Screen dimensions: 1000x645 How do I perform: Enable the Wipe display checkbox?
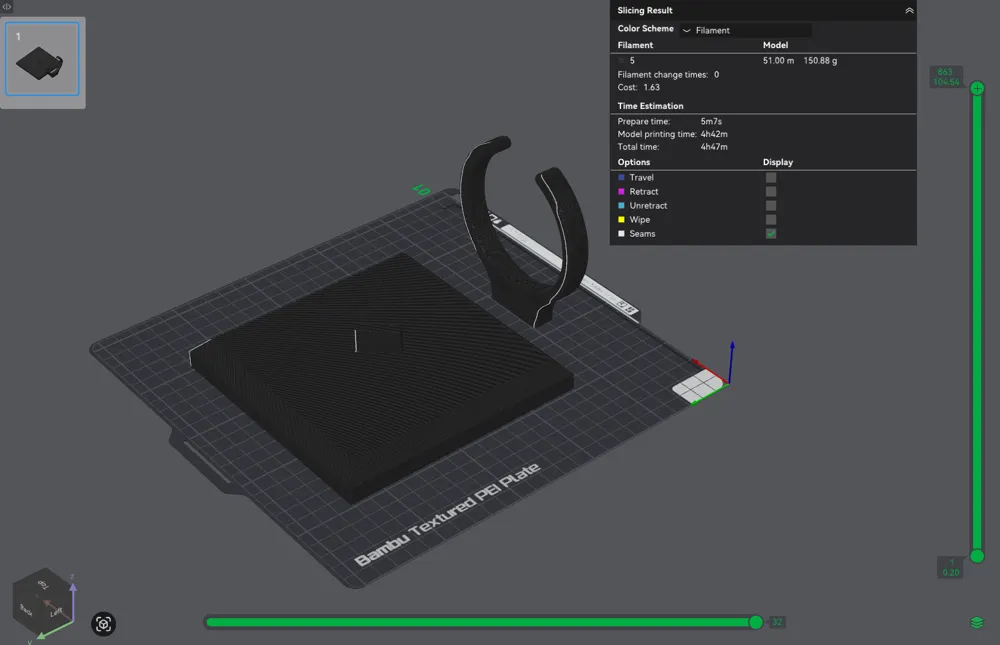(x=770, y=219)
